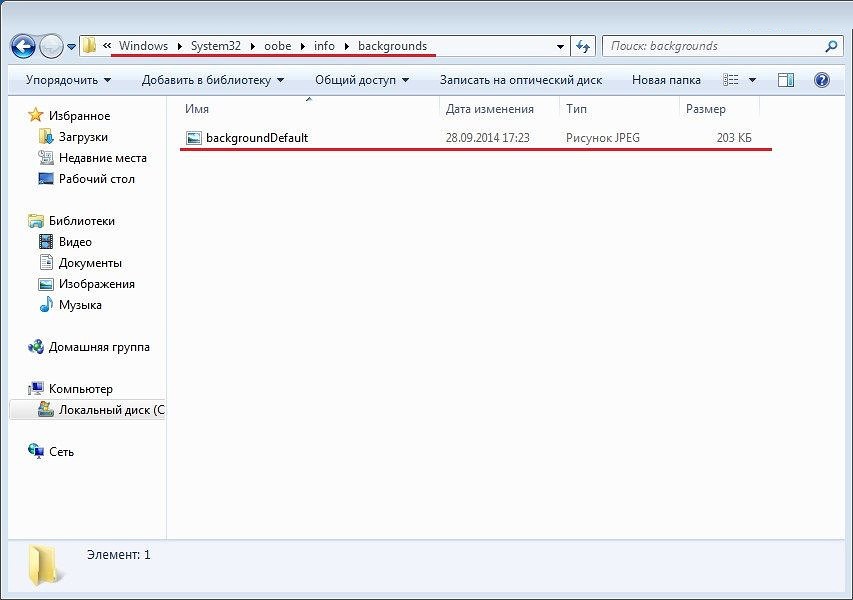Click the Изображения picture icon
853x600 pixels.
pyautogui.click(x=46, y=284)
